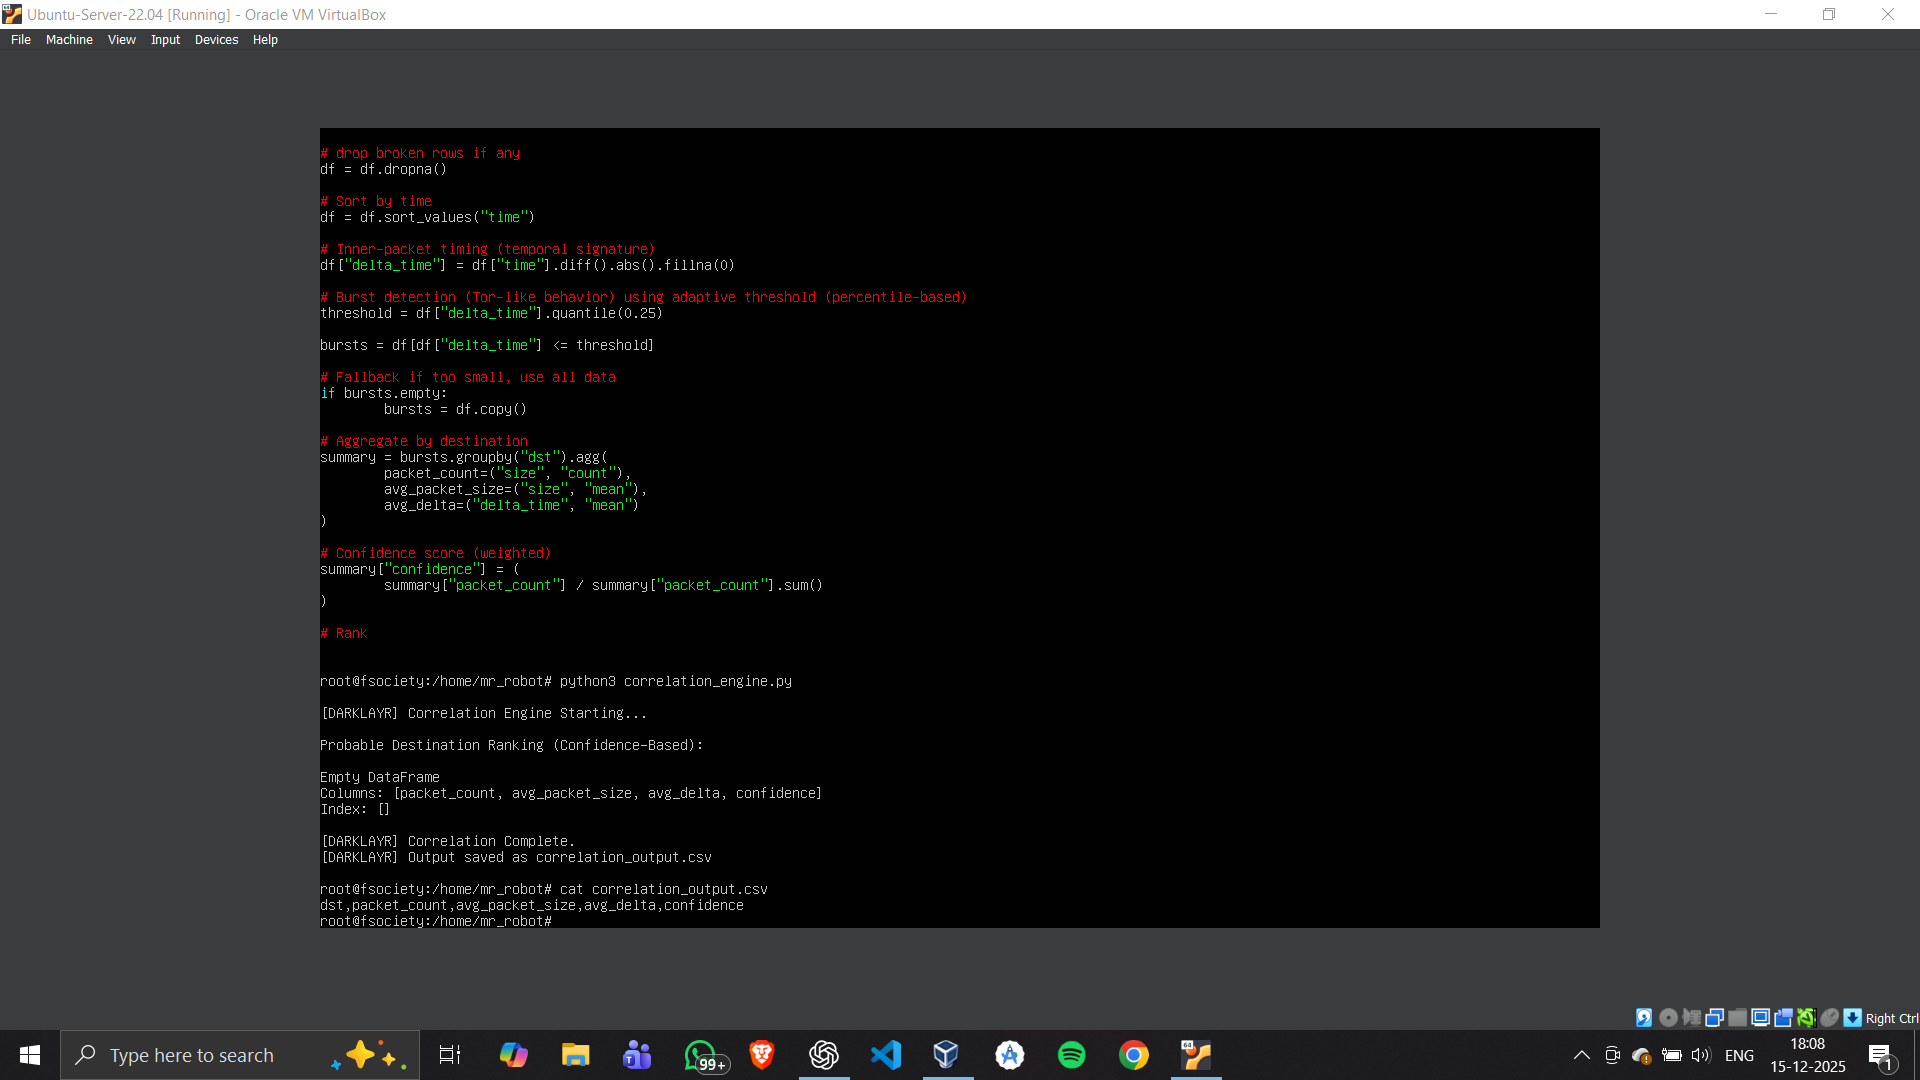The height and width of the screenshot is (1080, 1920).
Task: Click the 'df = df.dropna()' code line
Action: click(x=384, y=169)
